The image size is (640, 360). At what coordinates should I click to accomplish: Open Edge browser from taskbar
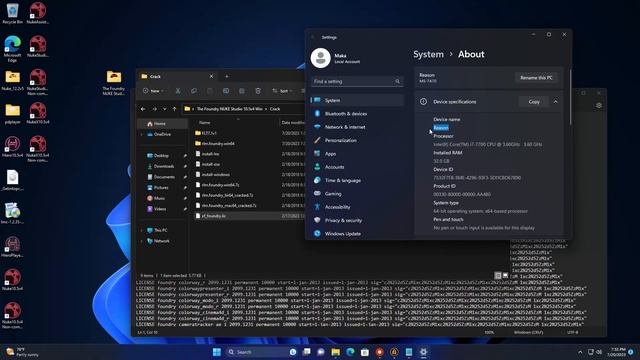coord(350,352)
